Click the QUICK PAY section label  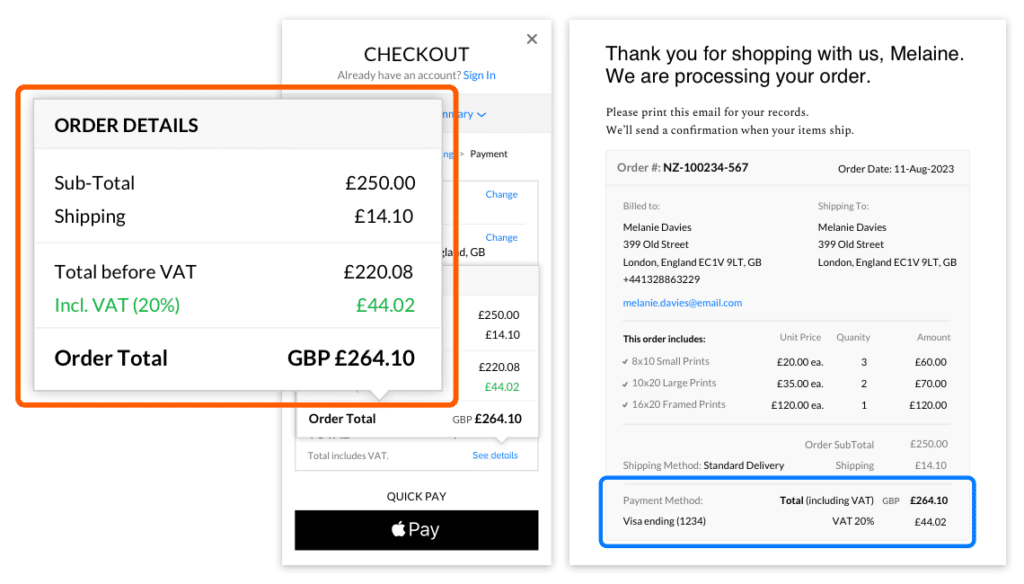(x=416, y=496)
